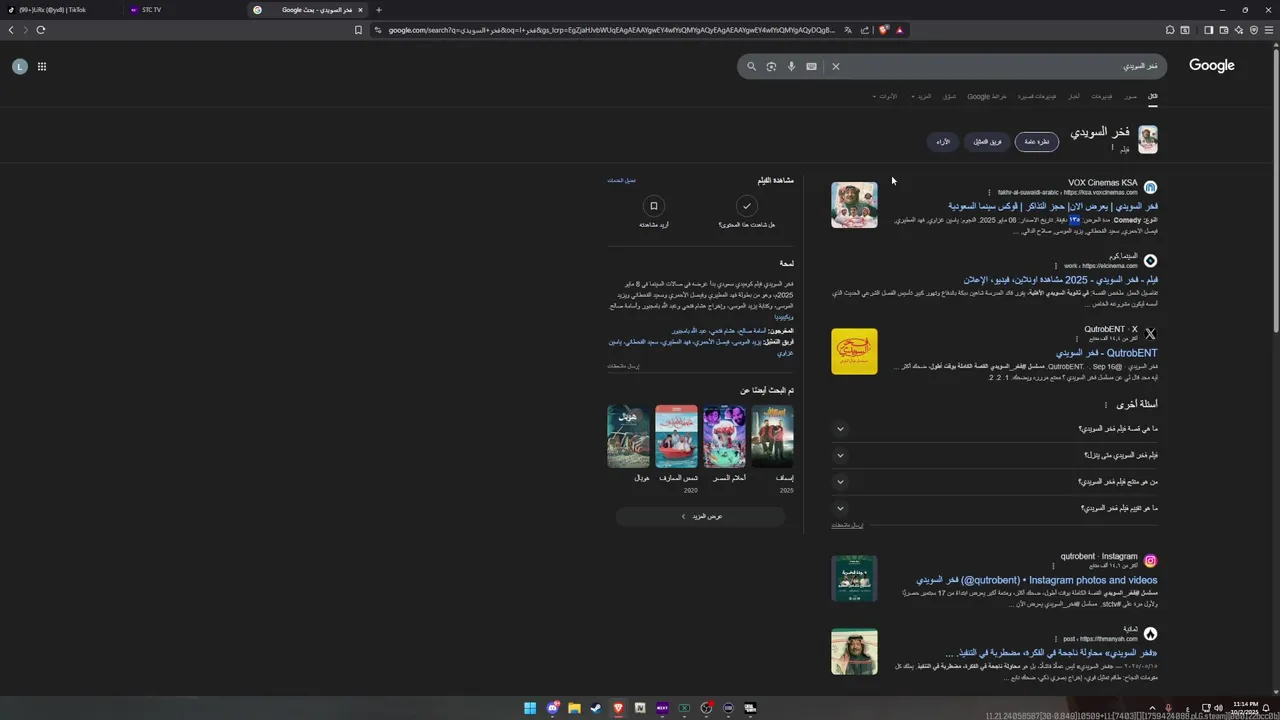1280x720 pixels.
Task: Toggle 'هل شاهدت هذا المحتوى' checkmark button
Action: (x=746, y=206)
